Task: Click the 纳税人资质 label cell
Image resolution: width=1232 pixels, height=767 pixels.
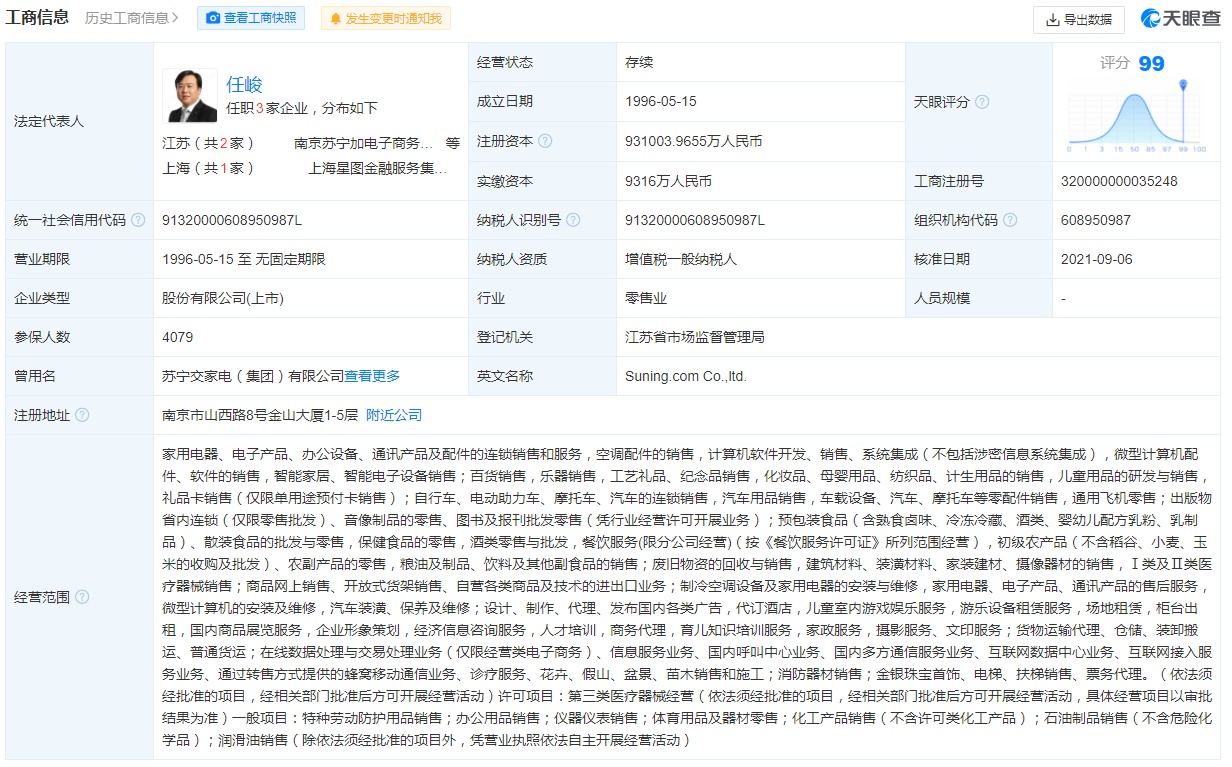Action: (541, 259)
